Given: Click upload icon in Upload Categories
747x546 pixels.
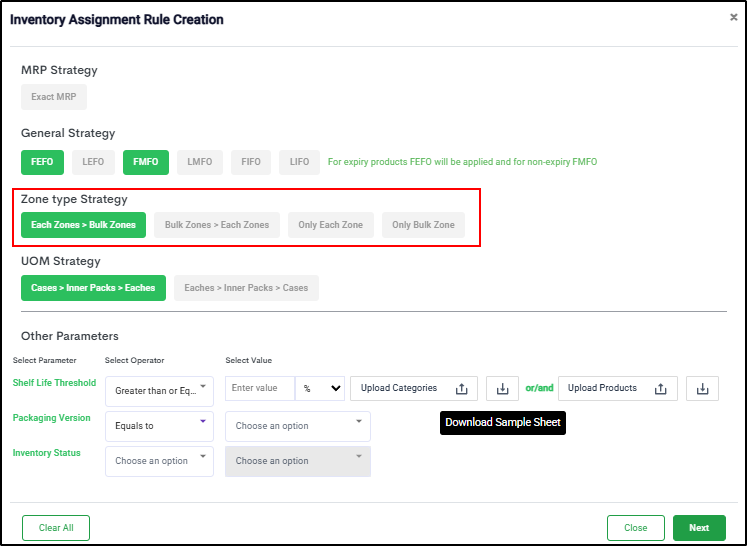Looking at the screenshot, I should pyautogui.click(x=461, y=389).
